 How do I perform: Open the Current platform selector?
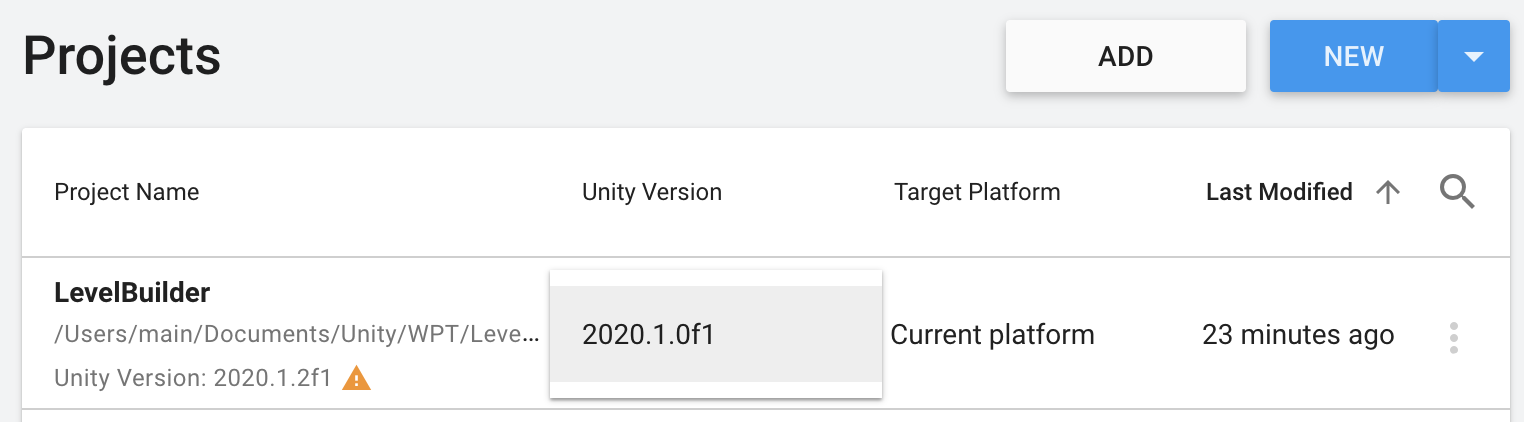[x=992, y=334]
